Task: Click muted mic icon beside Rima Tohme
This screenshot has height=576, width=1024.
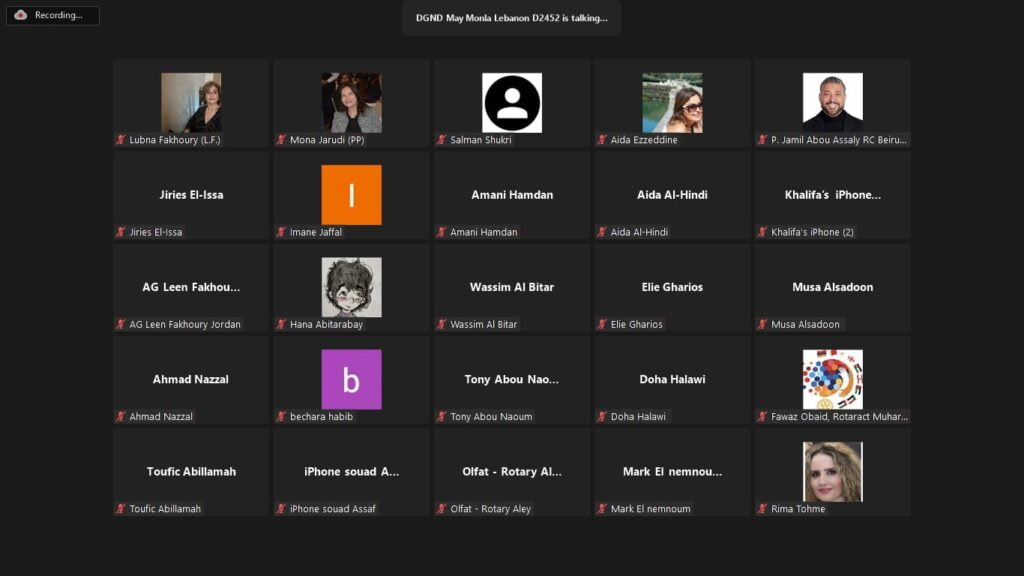Action: point(762,509)
